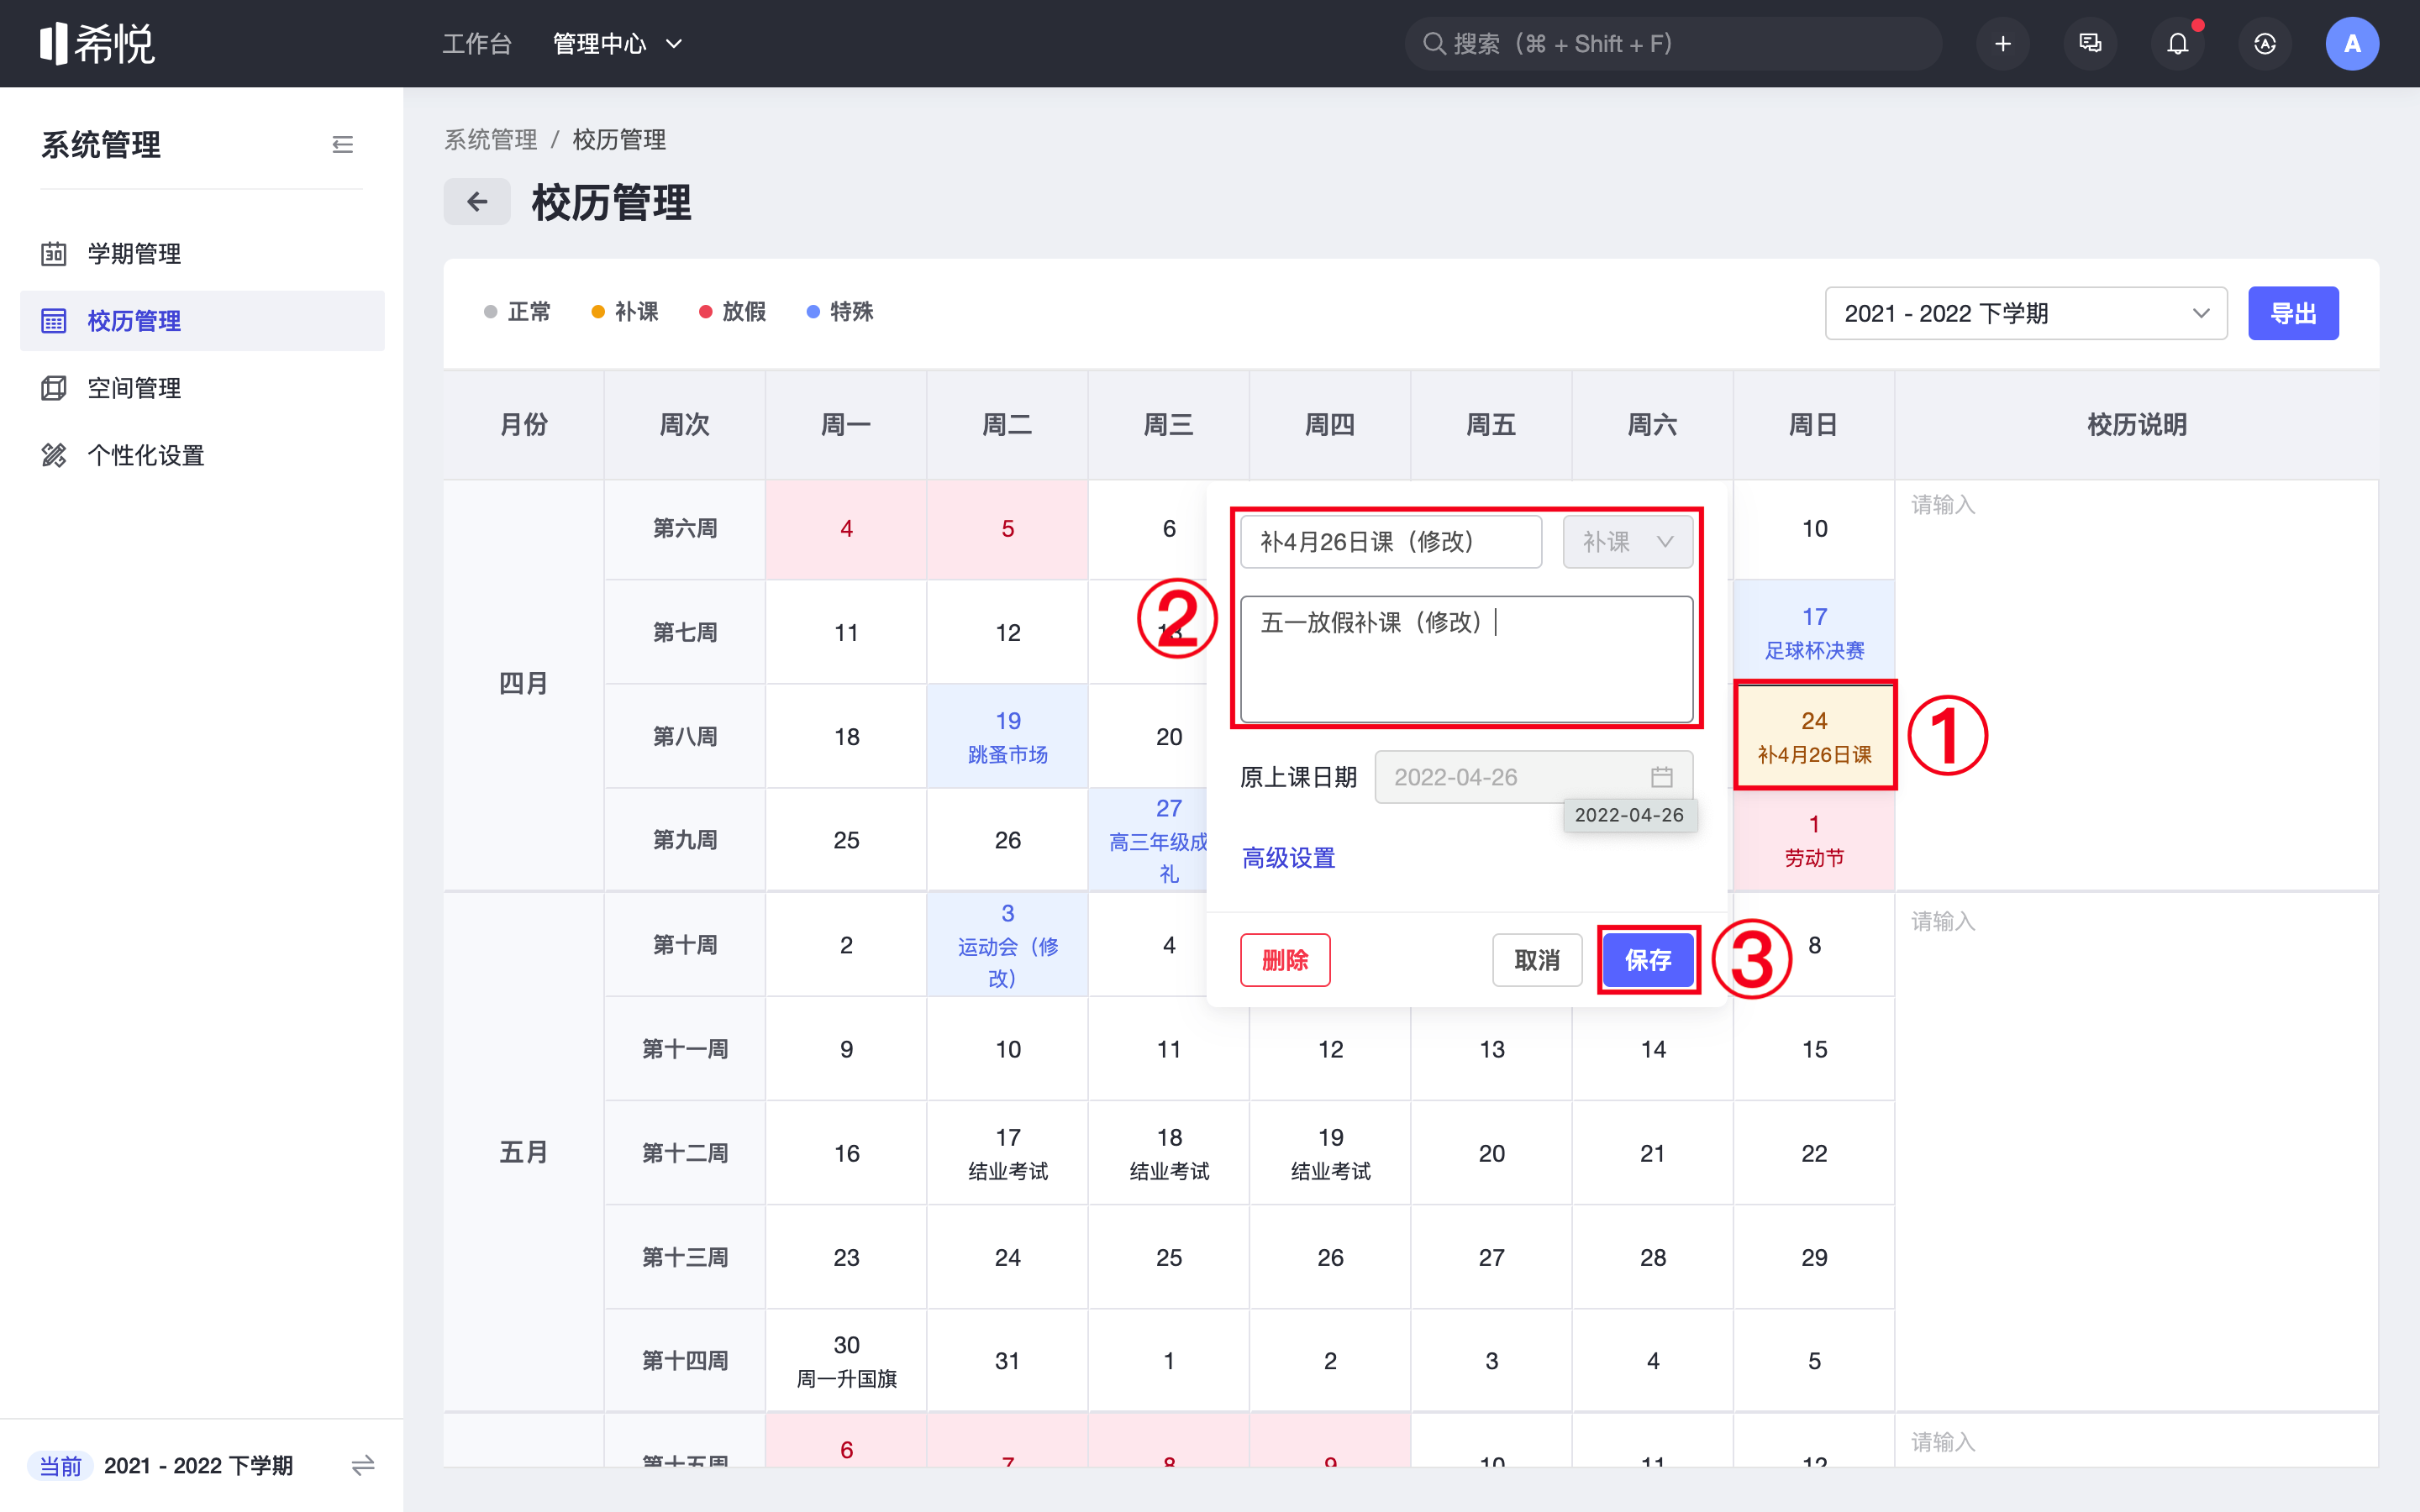Click the 当前 semester badge at bottom
This screenshot has width=2420, height=1512.
point(60,1465)
